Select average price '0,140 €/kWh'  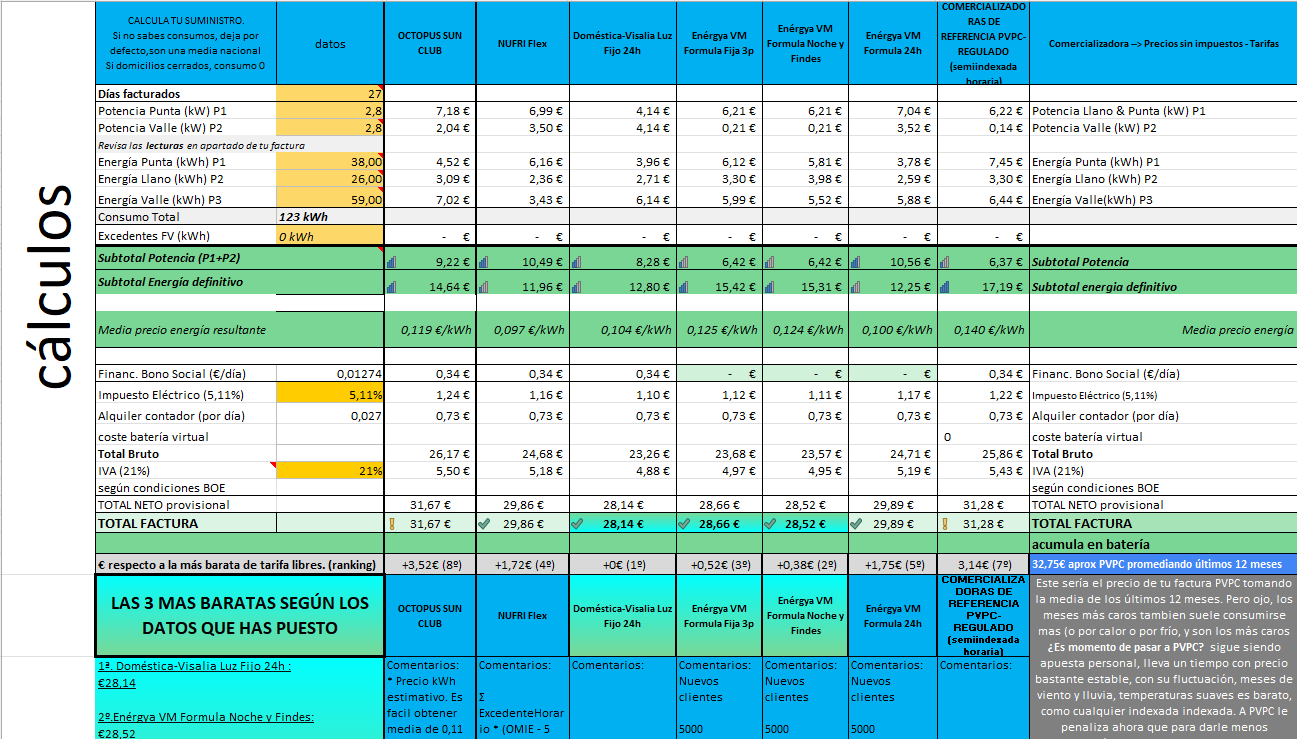coord(983,329)
